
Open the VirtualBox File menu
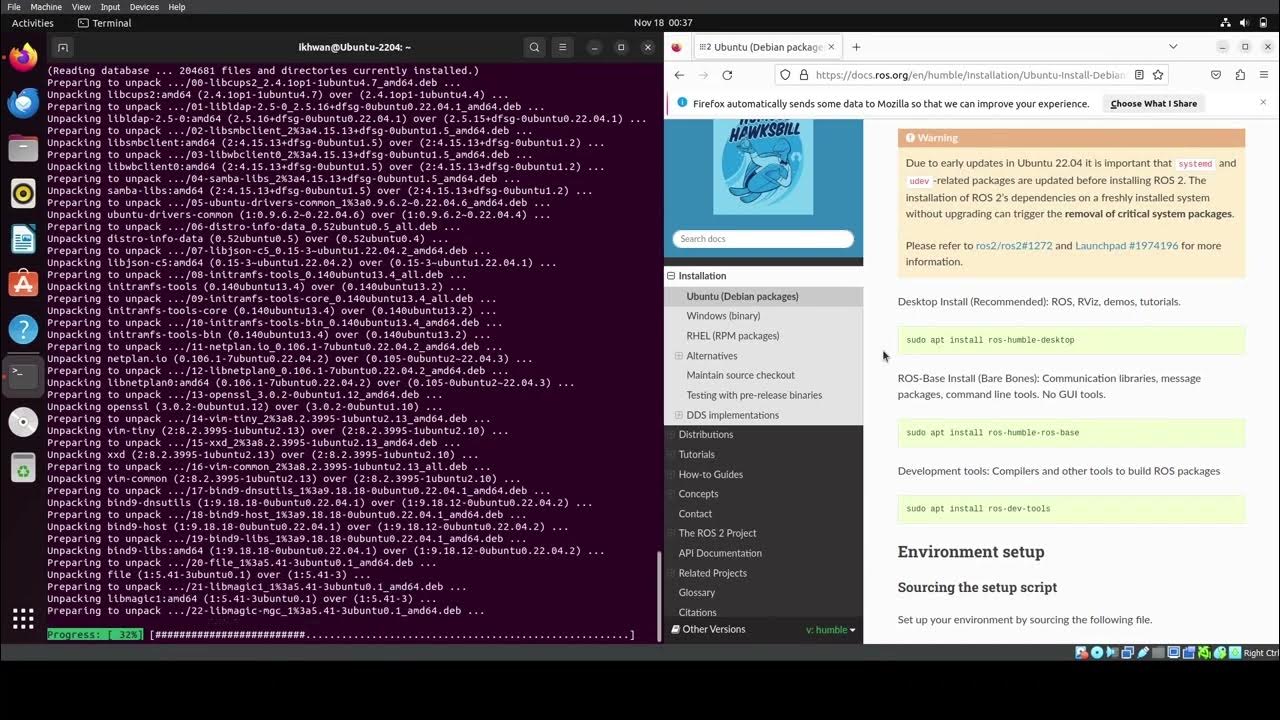(x=14, y=7)
